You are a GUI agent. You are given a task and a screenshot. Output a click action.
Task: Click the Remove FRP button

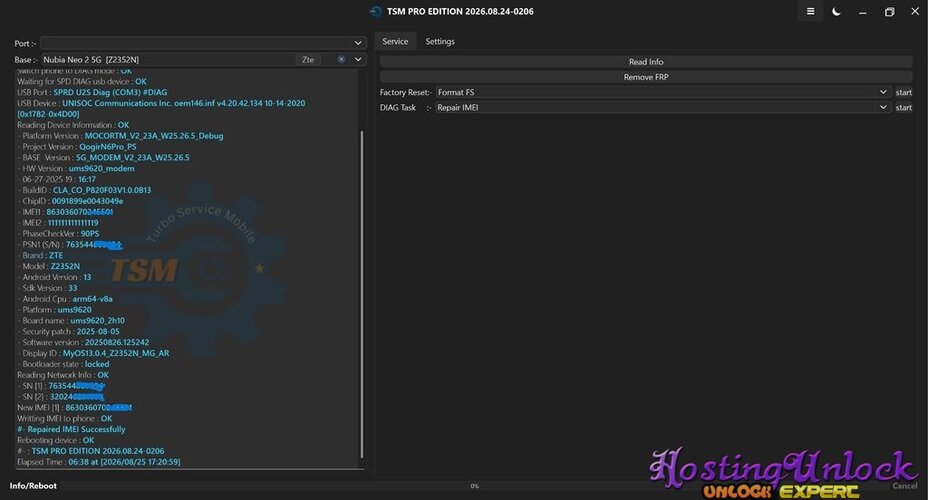click(646, 77)
